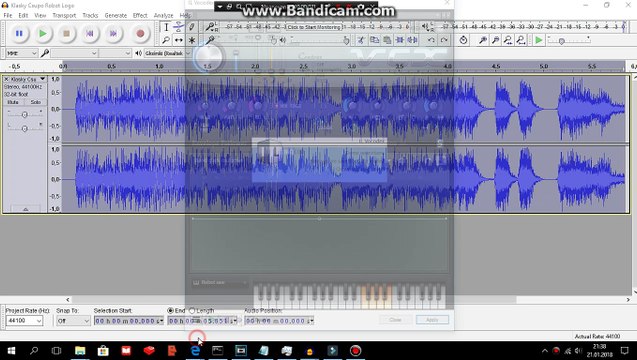Open the recording channels dropdown
Viewport: 637px width, 360px height.
point(115,53)
